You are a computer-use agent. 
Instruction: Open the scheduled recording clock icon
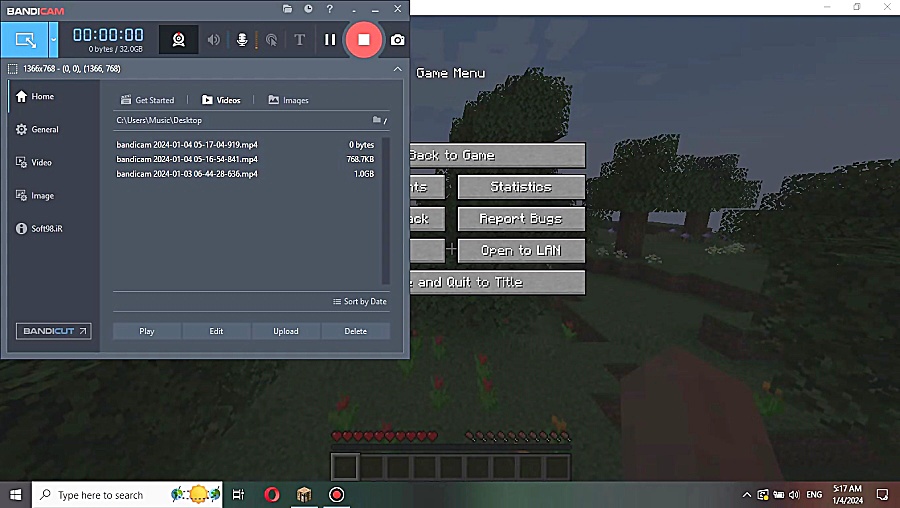click(x=308, y=9)
